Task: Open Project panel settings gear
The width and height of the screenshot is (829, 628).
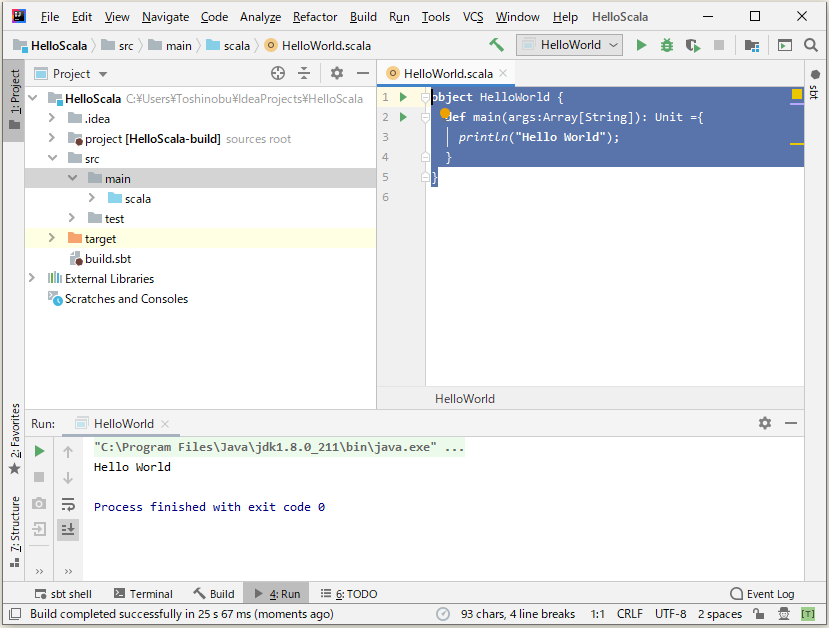Action: [337, 73]
